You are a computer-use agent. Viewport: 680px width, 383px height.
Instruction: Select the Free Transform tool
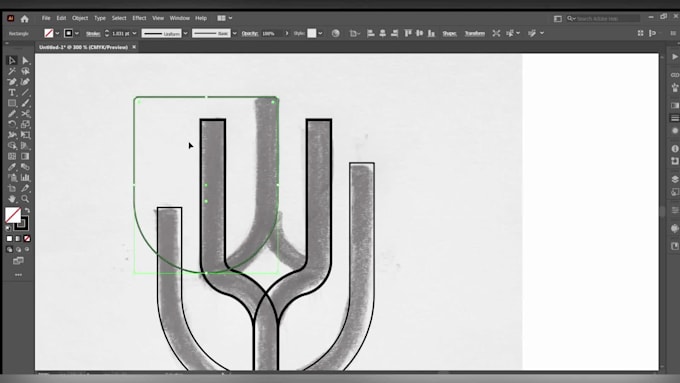pos(25,135)
